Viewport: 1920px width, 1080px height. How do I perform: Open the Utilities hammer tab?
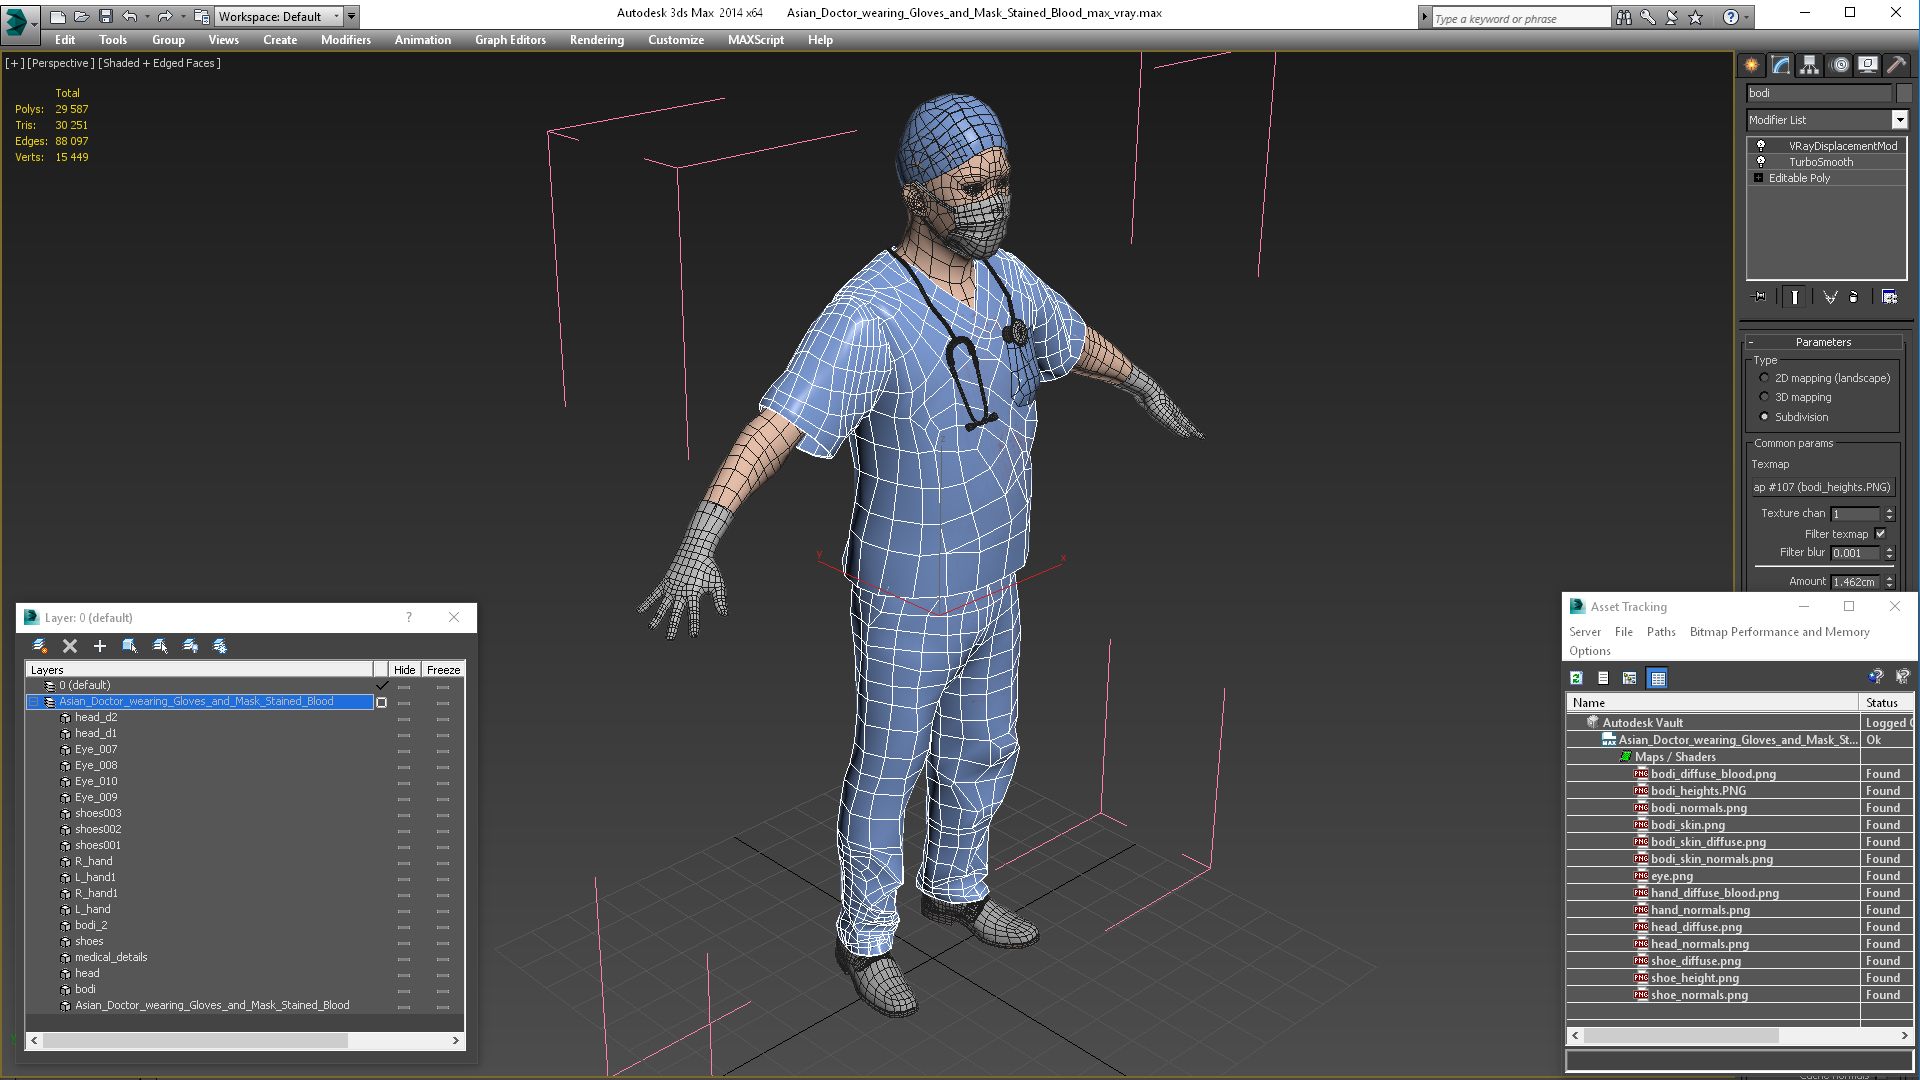tap(1897, 65)
